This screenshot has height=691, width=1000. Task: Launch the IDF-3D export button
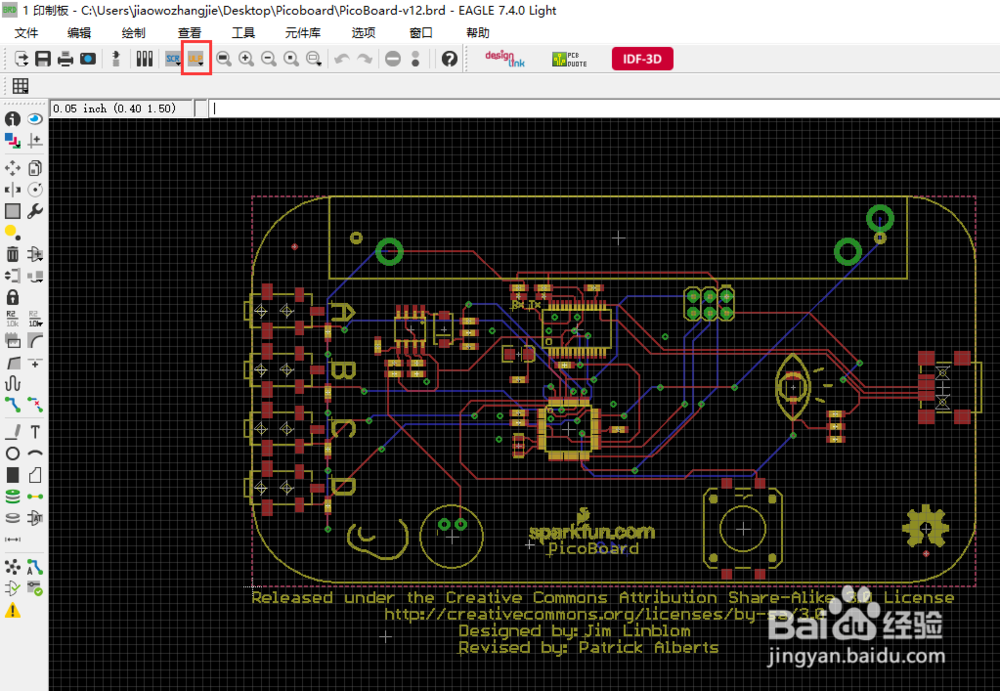[x=642, y=58]
